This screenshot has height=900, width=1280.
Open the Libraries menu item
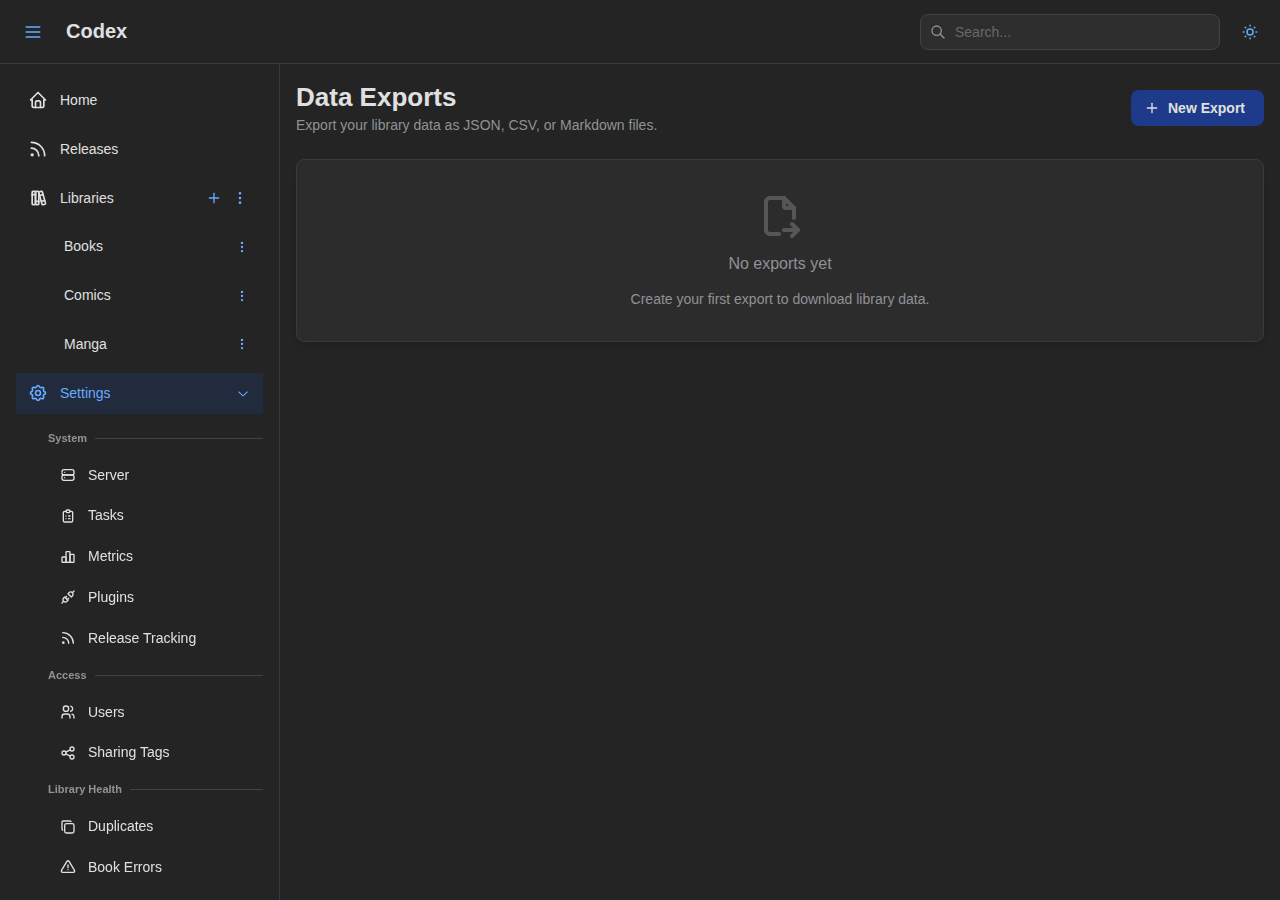tap(139, 198)
